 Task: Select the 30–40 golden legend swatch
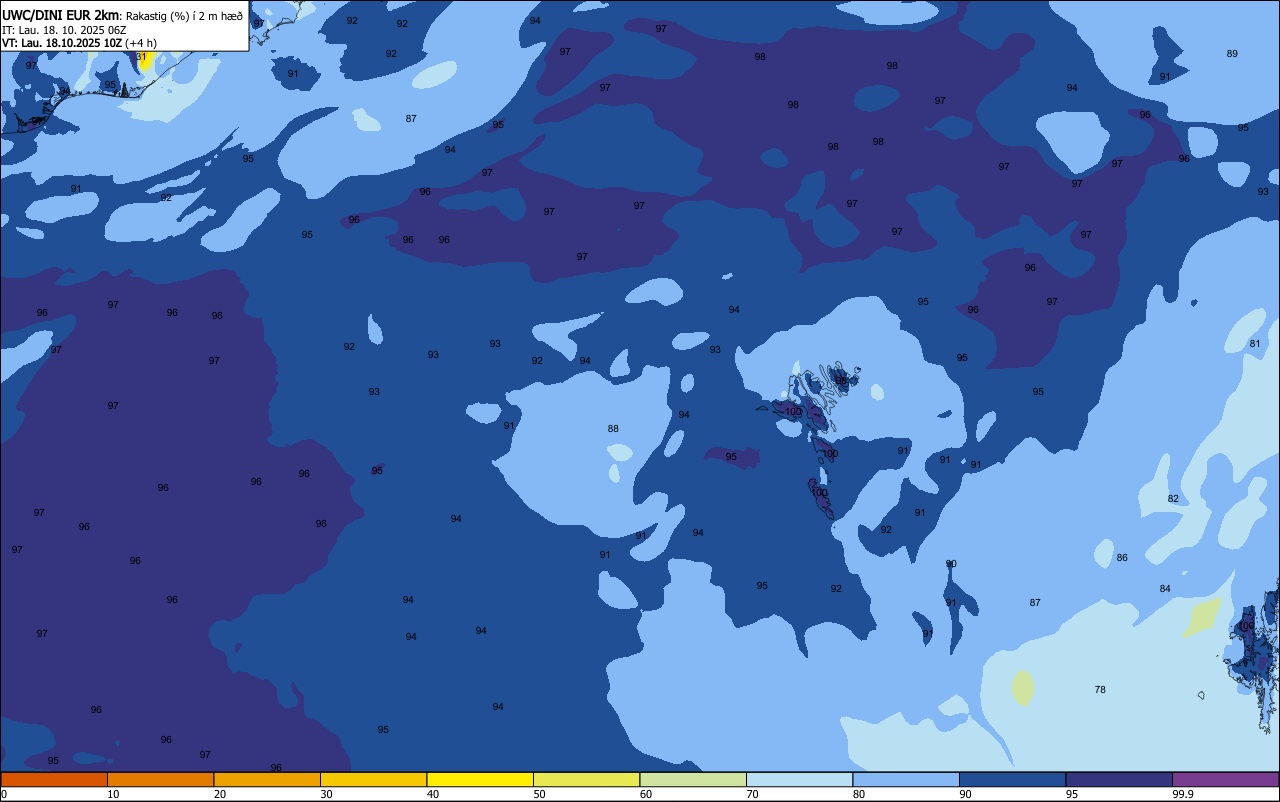(x=373, y=779)
